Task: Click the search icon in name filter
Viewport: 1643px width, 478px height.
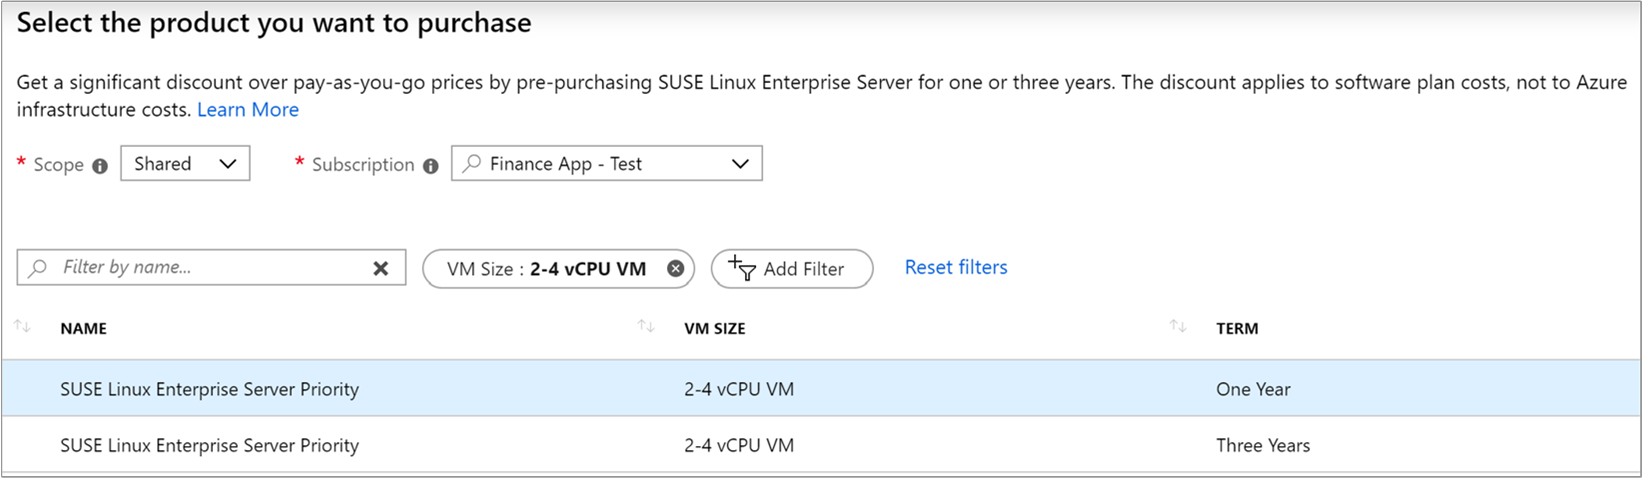Action: (x=38, y=268)
